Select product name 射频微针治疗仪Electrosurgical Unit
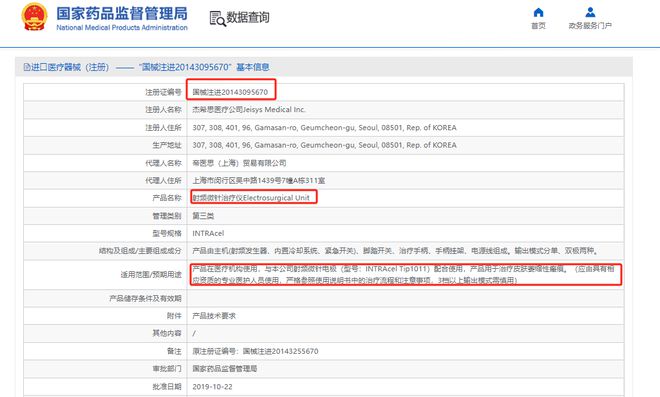The height and width of the screenshot is (397, 660). click(251, 197)
